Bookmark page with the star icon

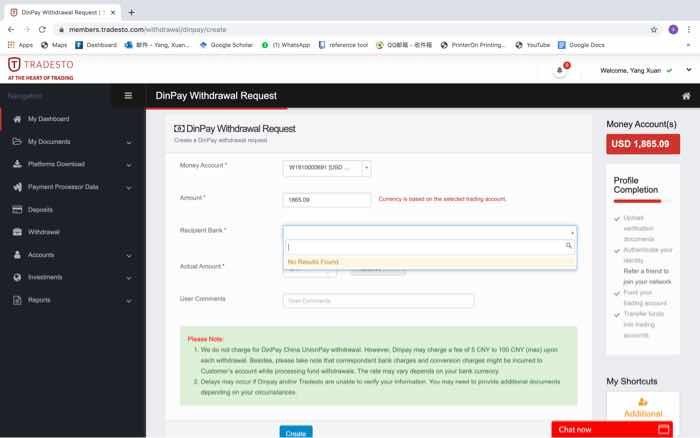coord(654,29)
